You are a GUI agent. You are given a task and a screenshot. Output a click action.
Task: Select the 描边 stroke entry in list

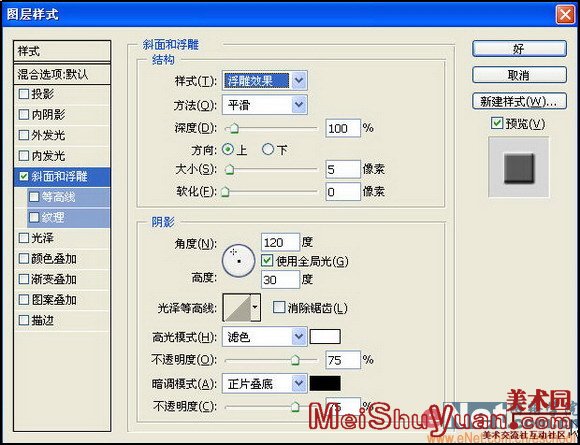click(x=62, y=320)
